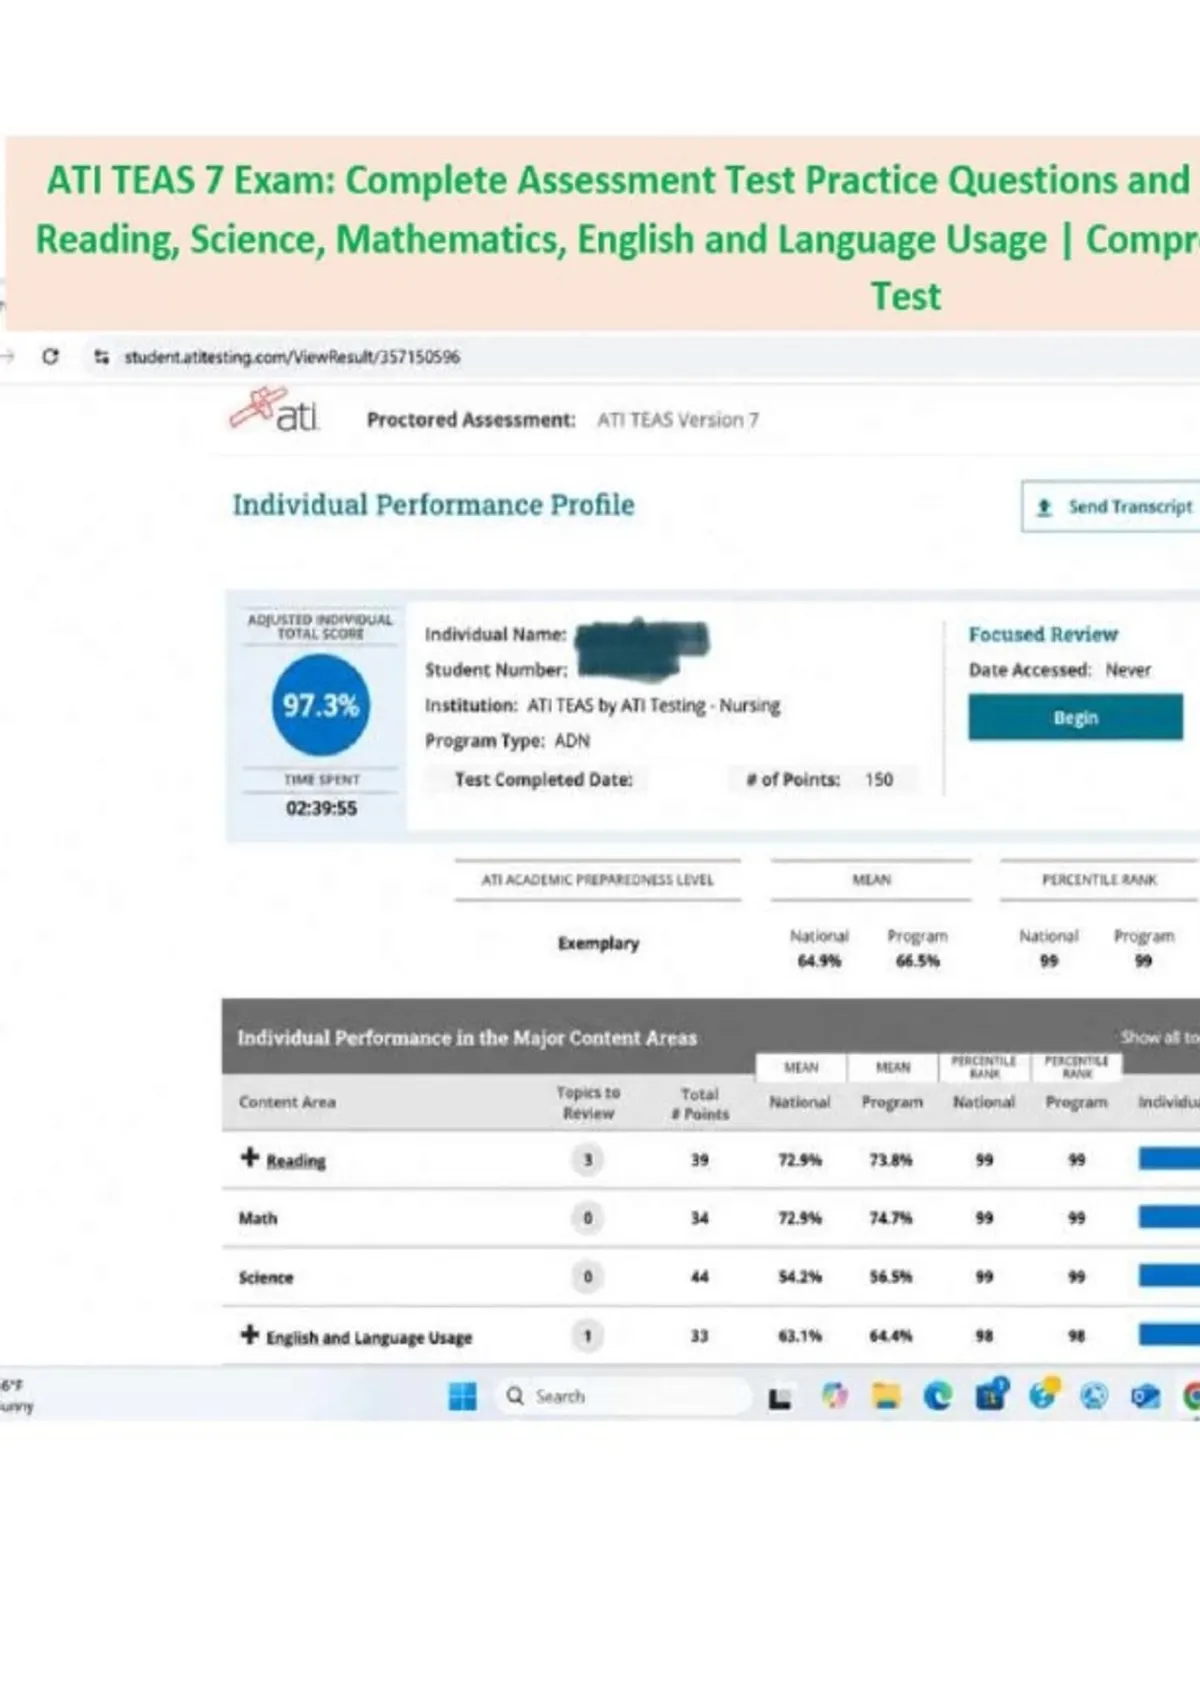Click English topics to review badge 1
This screenshot has width=1200, height=1700.
tap(588, 1336)
